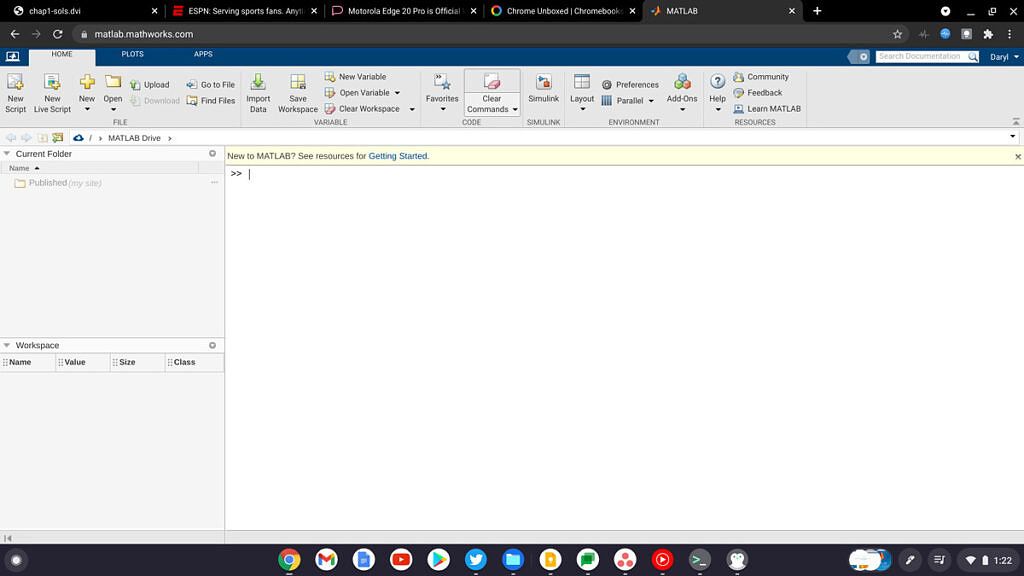Launch YouTube from the shelf
1024x576 pixels.
[400, 560]
